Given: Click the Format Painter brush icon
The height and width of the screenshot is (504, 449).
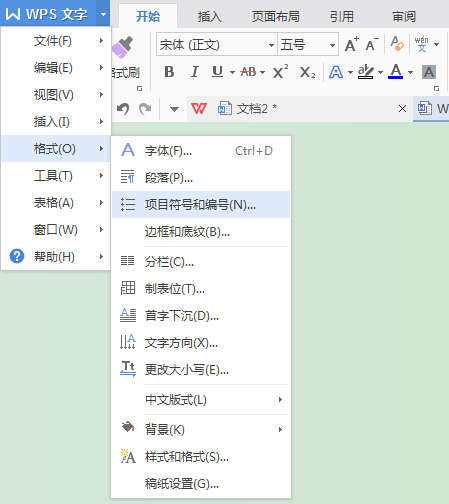Looking at the screenshot, I should coord(122,47).
